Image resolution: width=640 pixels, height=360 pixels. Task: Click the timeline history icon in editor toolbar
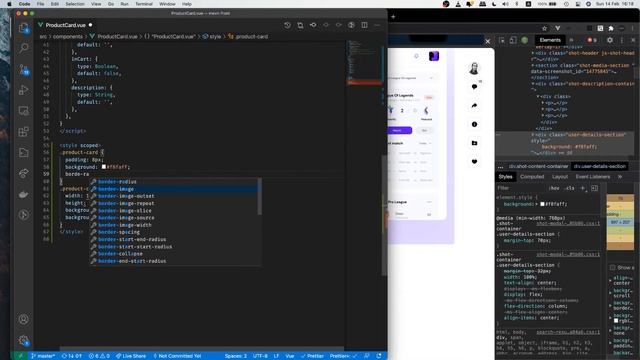[287, 25]
